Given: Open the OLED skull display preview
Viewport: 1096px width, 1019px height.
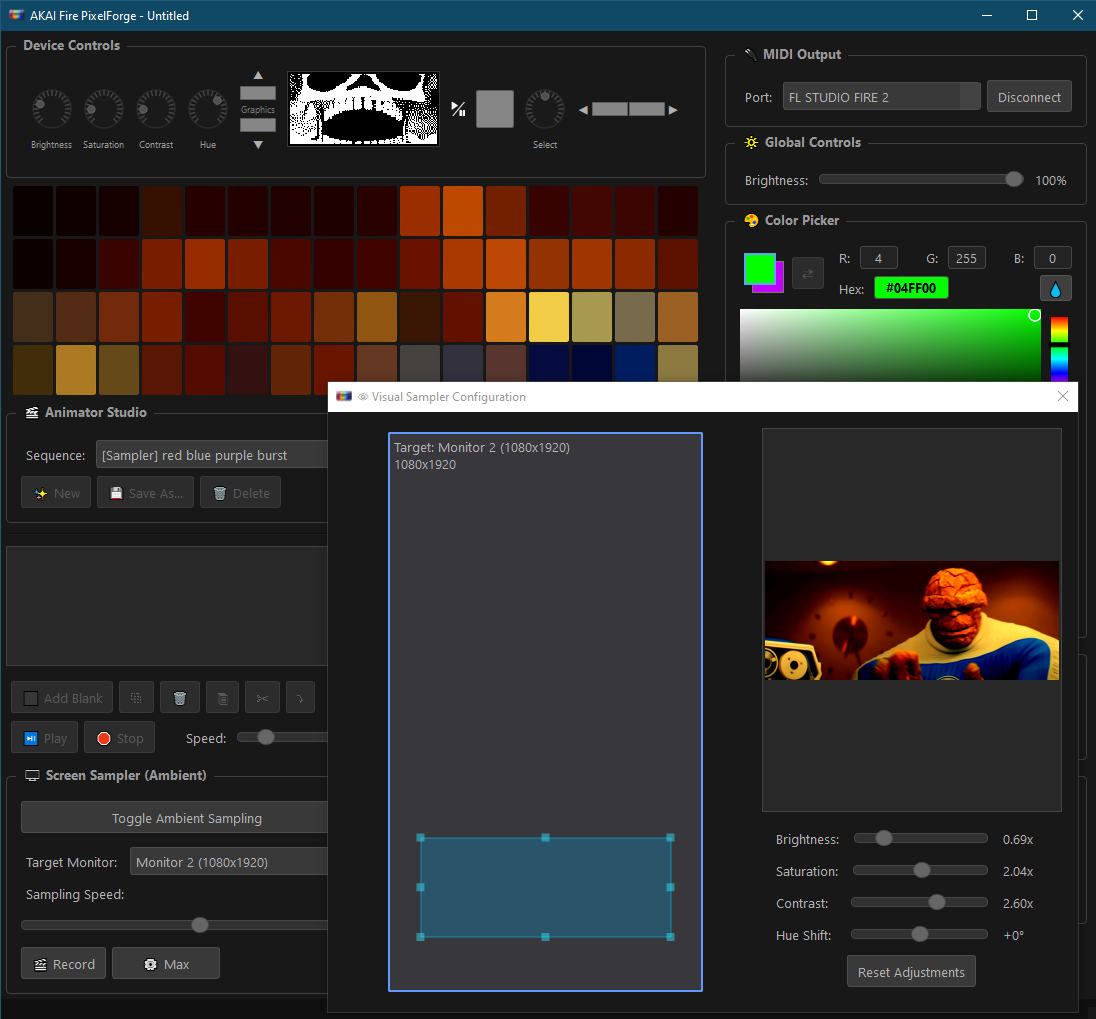Looking at the screenshot, I should tap(363, 109).
